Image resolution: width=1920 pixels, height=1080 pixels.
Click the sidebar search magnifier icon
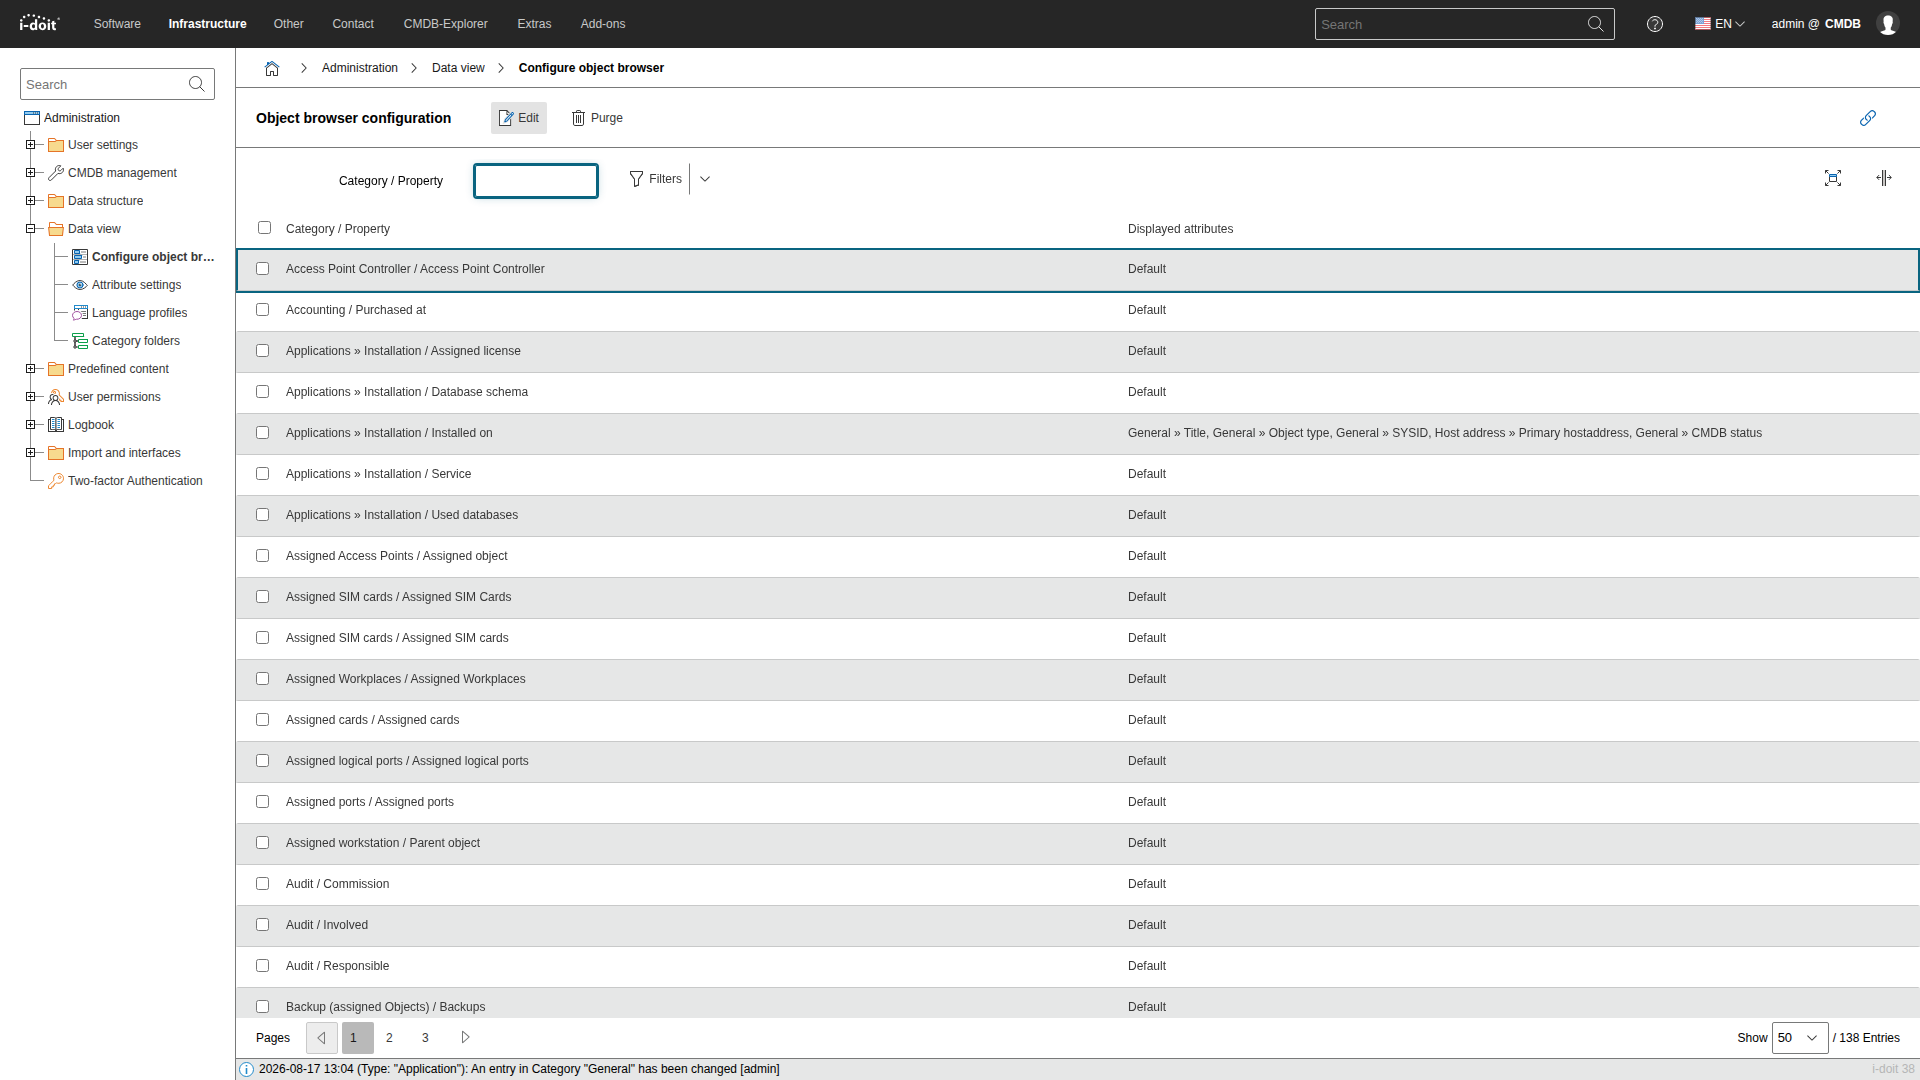coord(197,84)
